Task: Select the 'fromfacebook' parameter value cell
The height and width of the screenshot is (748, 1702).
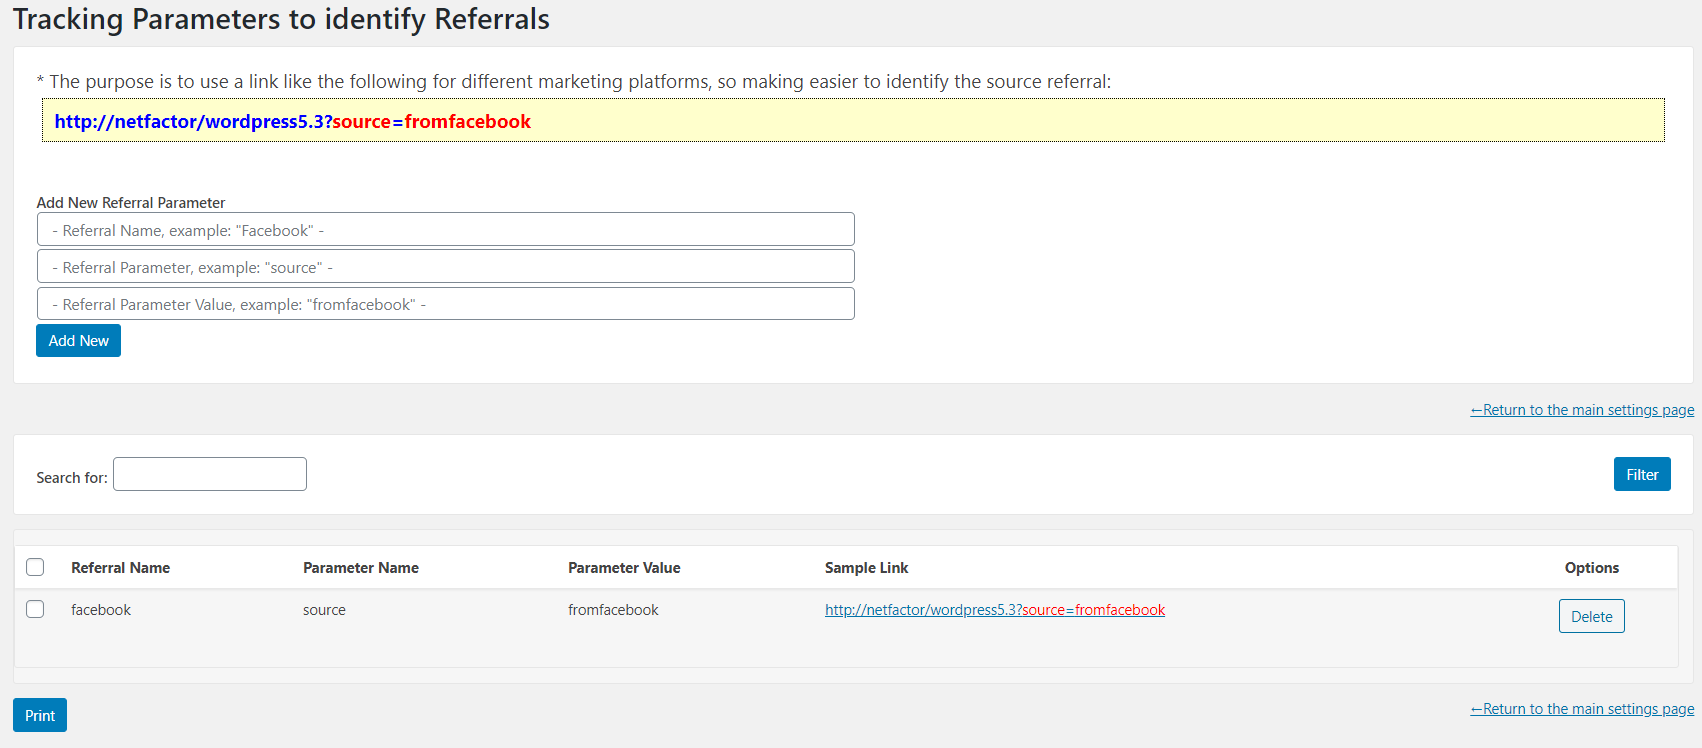Action: click(x=613, y=610)
